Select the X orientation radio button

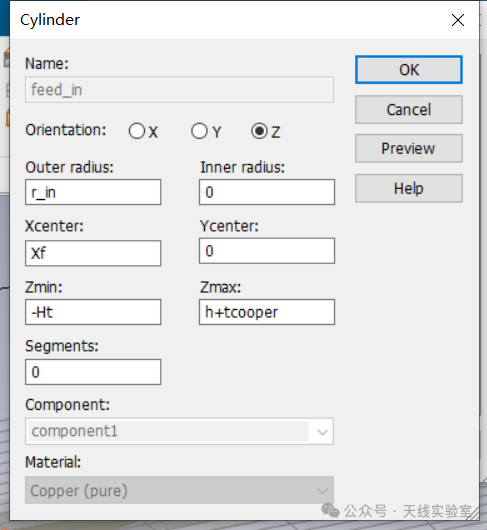pos(137,131)
